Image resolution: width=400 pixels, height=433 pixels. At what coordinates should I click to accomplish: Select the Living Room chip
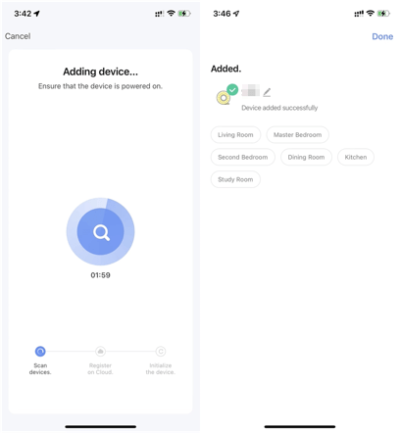tap(236, 135)
